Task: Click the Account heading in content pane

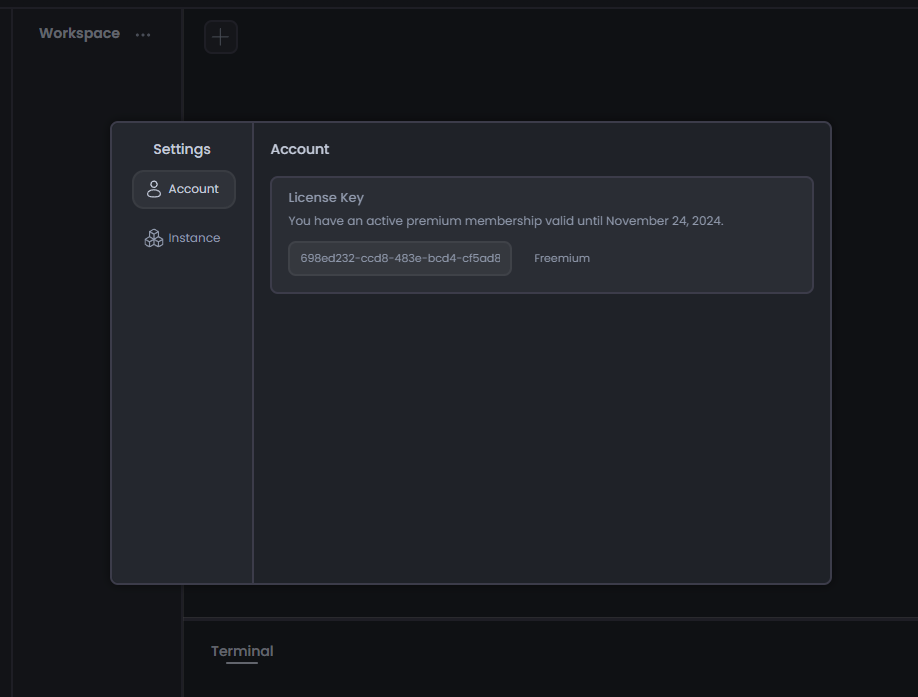Action: [300, 149]
